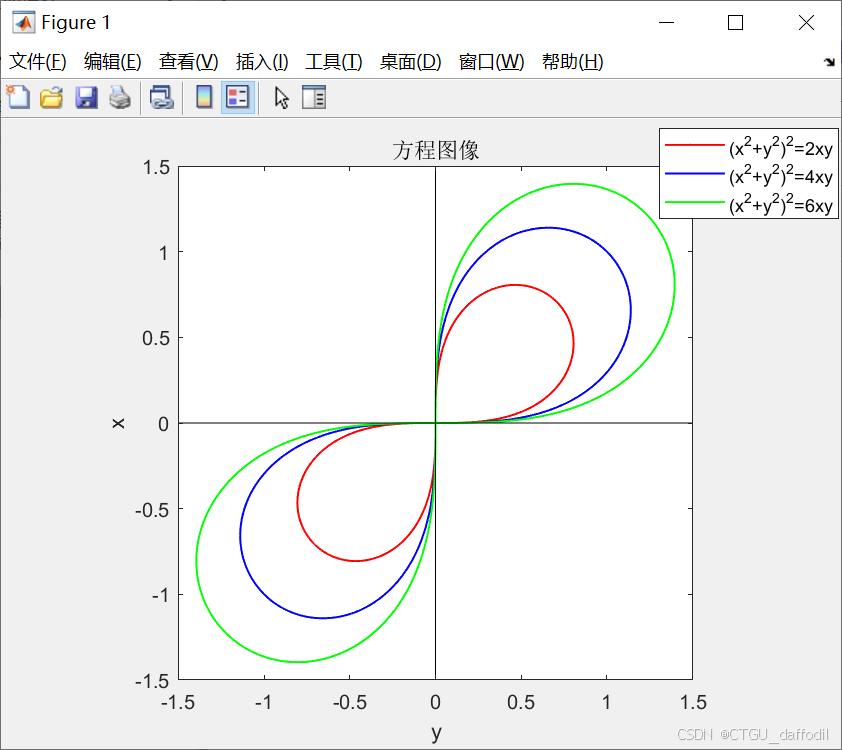The width and height of the screenshot is (842, 750).
Task: Open the 查看 menu
Action: coord(188,61)
